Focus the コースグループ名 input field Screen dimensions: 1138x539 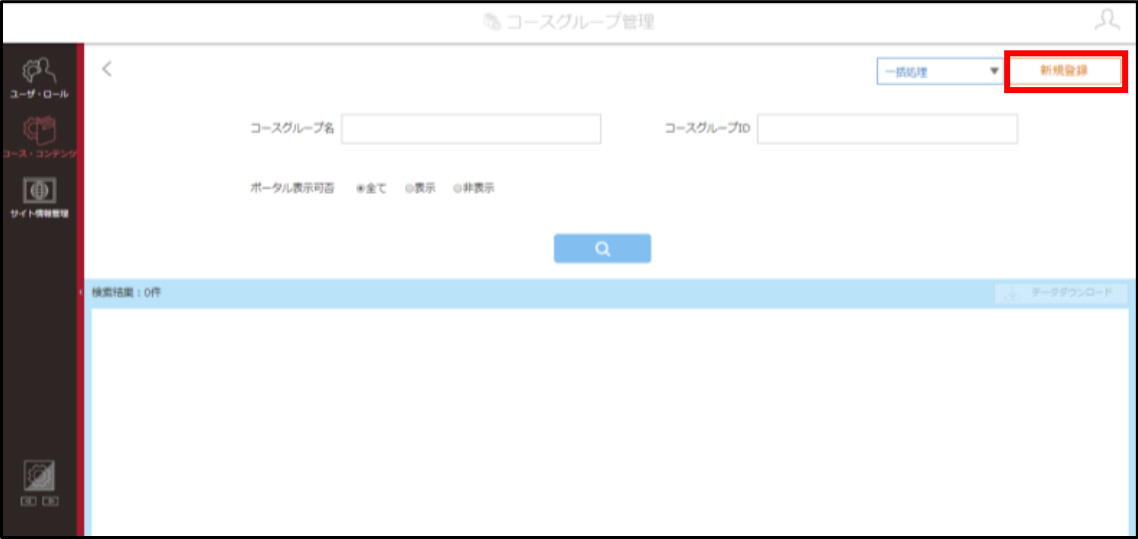471,129
